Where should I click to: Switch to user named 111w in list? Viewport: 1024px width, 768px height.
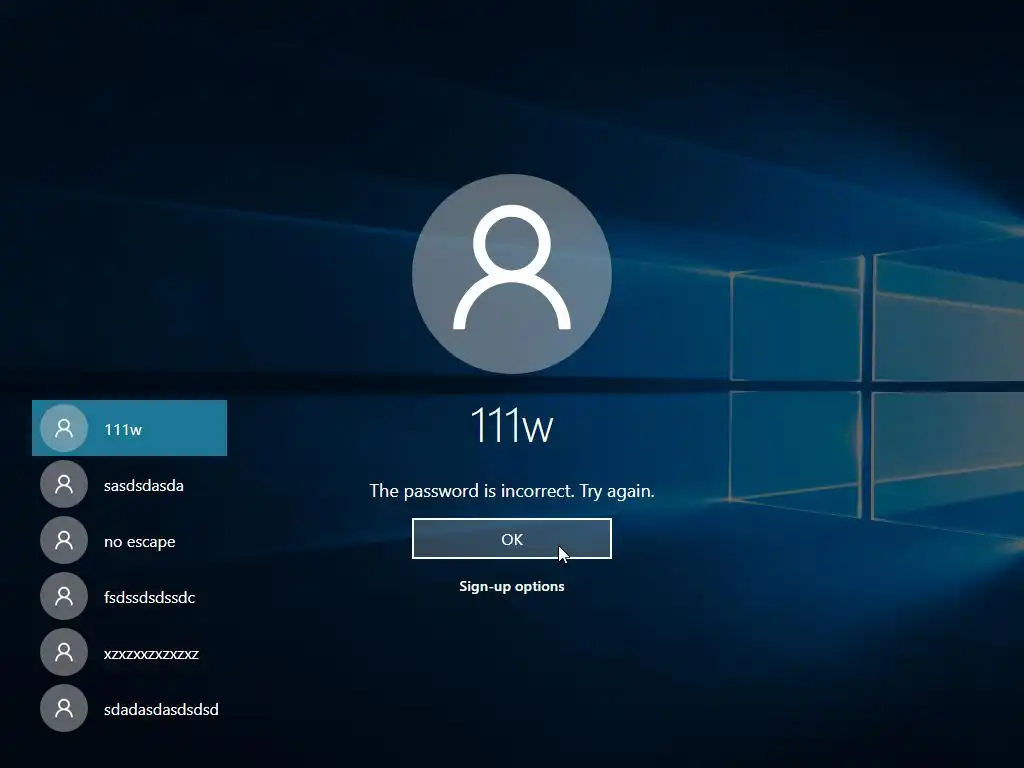pos(129,428)
